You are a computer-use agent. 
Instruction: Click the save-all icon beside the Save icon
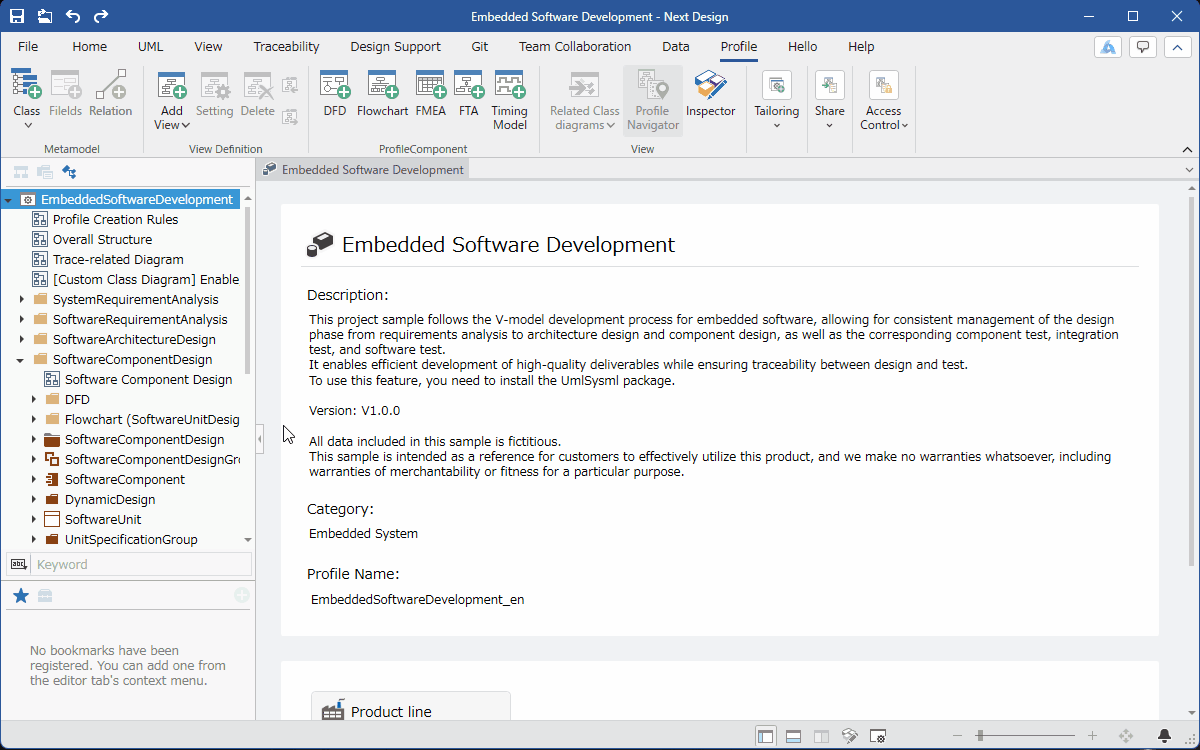coord(45,16)
